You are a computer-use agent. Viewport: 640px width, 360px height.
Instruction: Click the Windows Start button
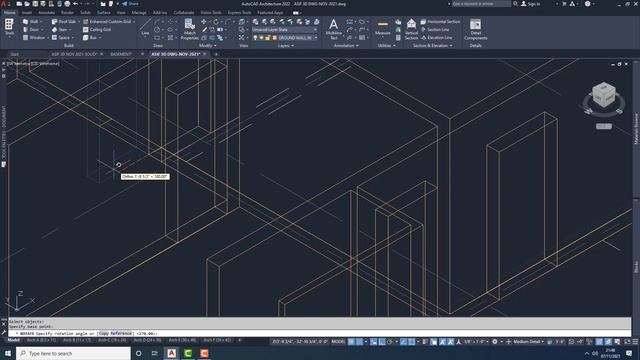pyautogui.click(x=8, y=353)
